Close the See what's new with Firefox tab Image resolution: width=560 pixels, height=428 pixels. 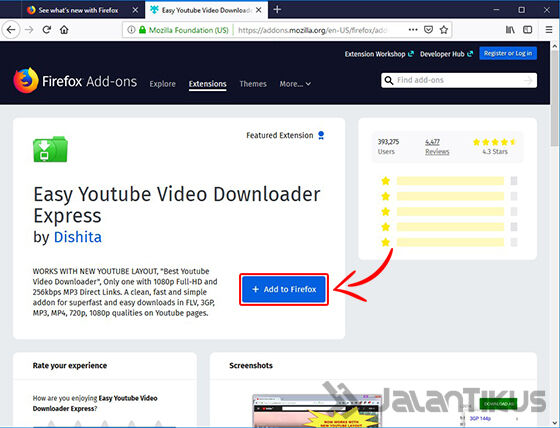click(135, 10)
